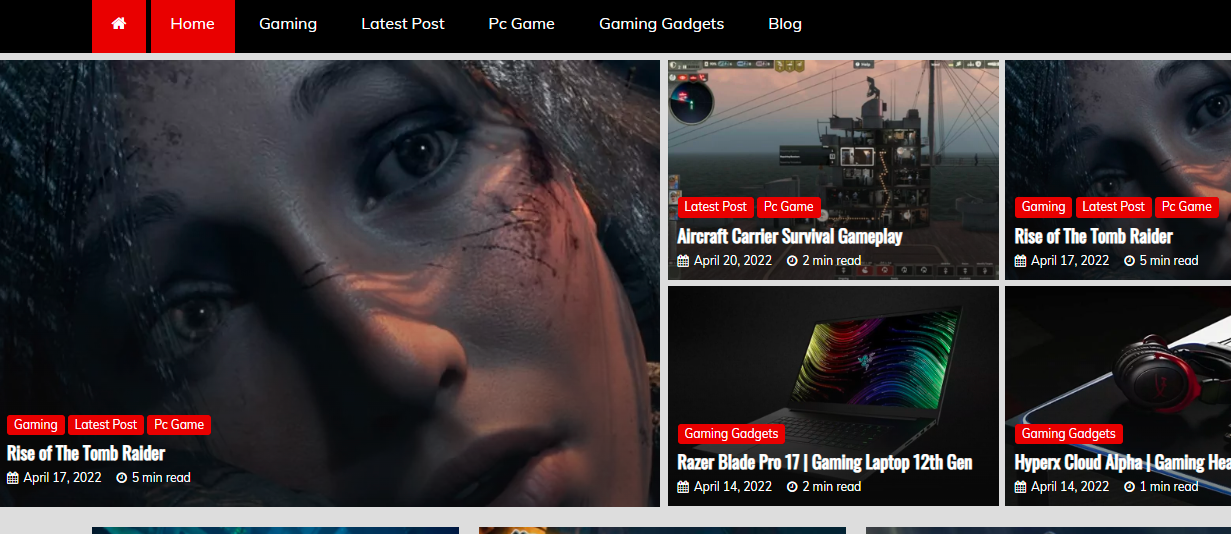Go to Latest Post in navigation bar

402,24
